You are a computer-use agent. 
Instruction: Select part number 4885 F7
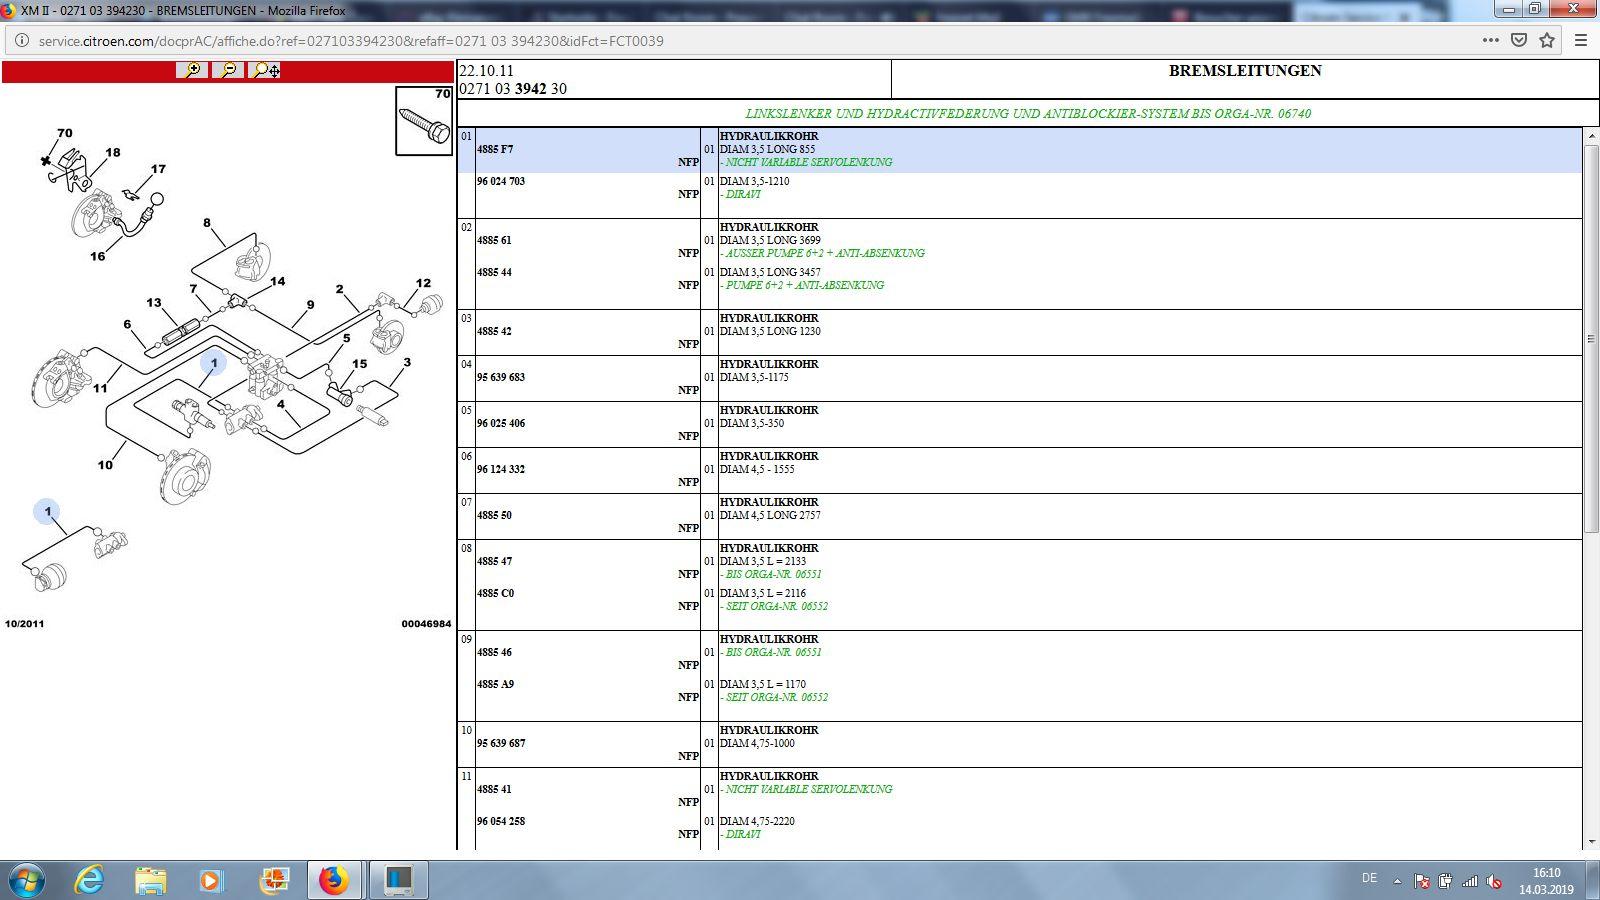495,149
